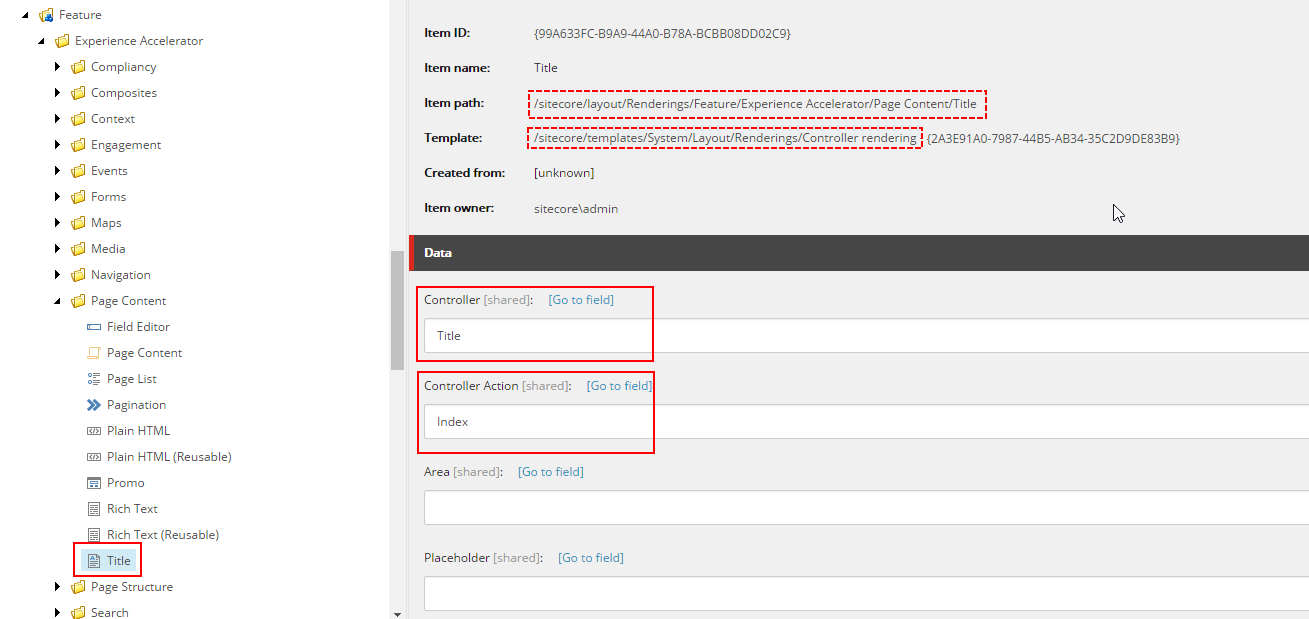Expand the Navigation folder arrow
1309x619 pixels.
click(x=58, y=275)
